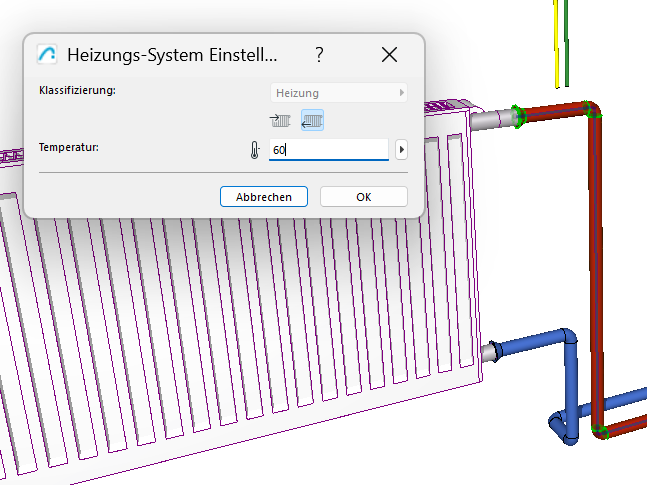Open the Heizung classification dropdown
The image size is (647, 485).
pos(339,93)
